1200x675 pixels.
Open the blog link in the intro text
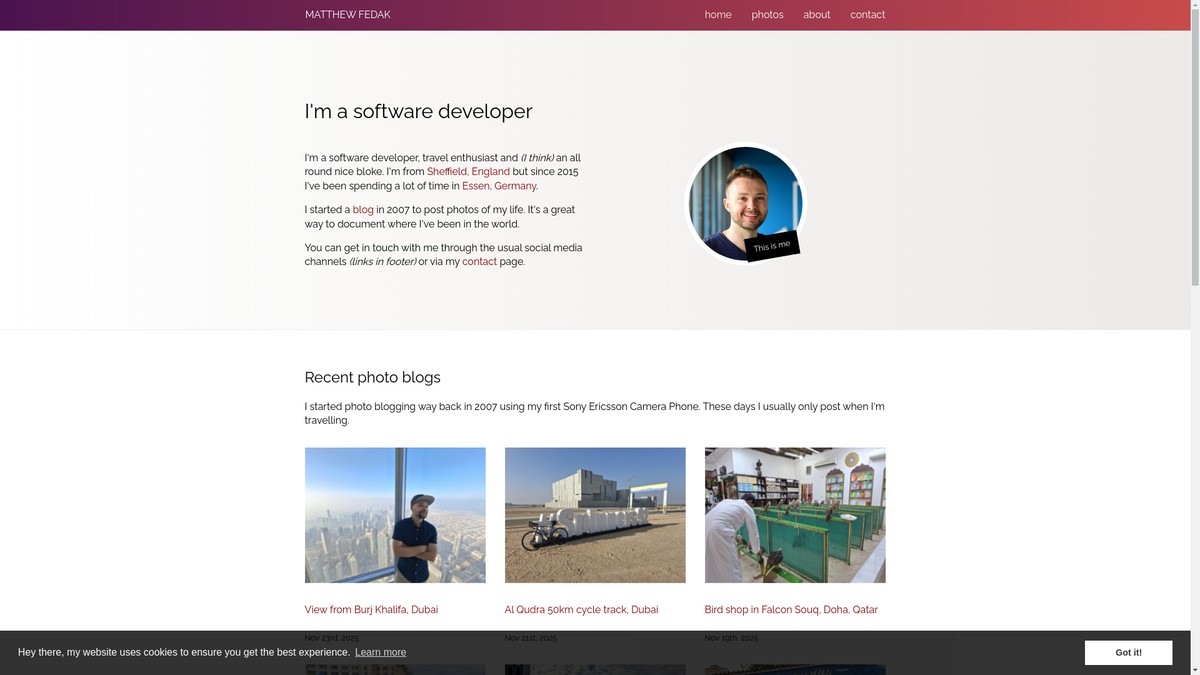click(x=363, y=210)
